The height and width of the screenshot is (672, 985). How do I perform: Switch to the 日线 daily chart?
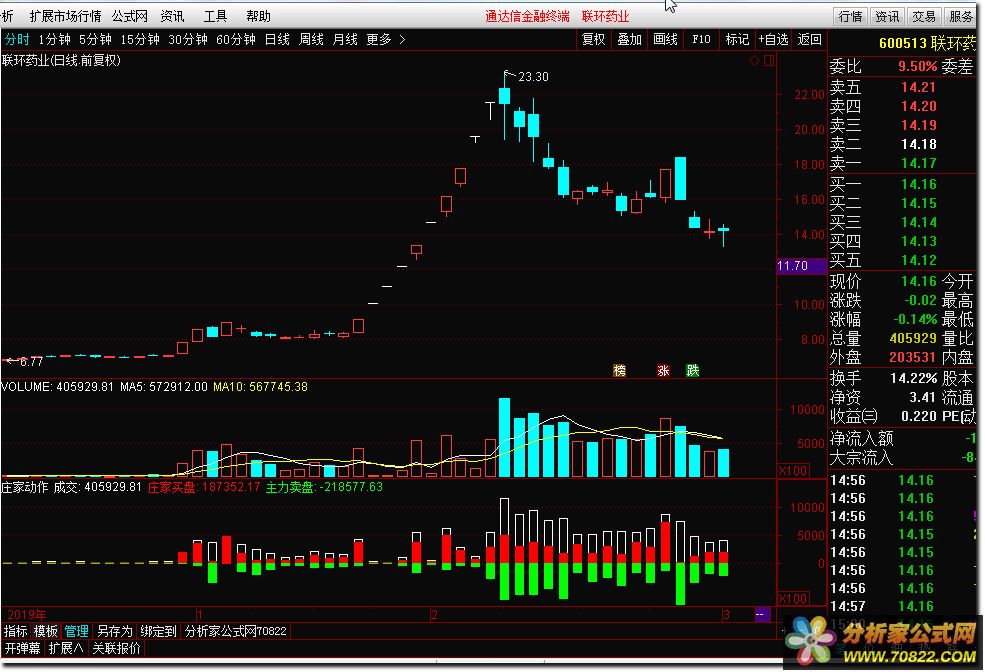click(277, 40)
